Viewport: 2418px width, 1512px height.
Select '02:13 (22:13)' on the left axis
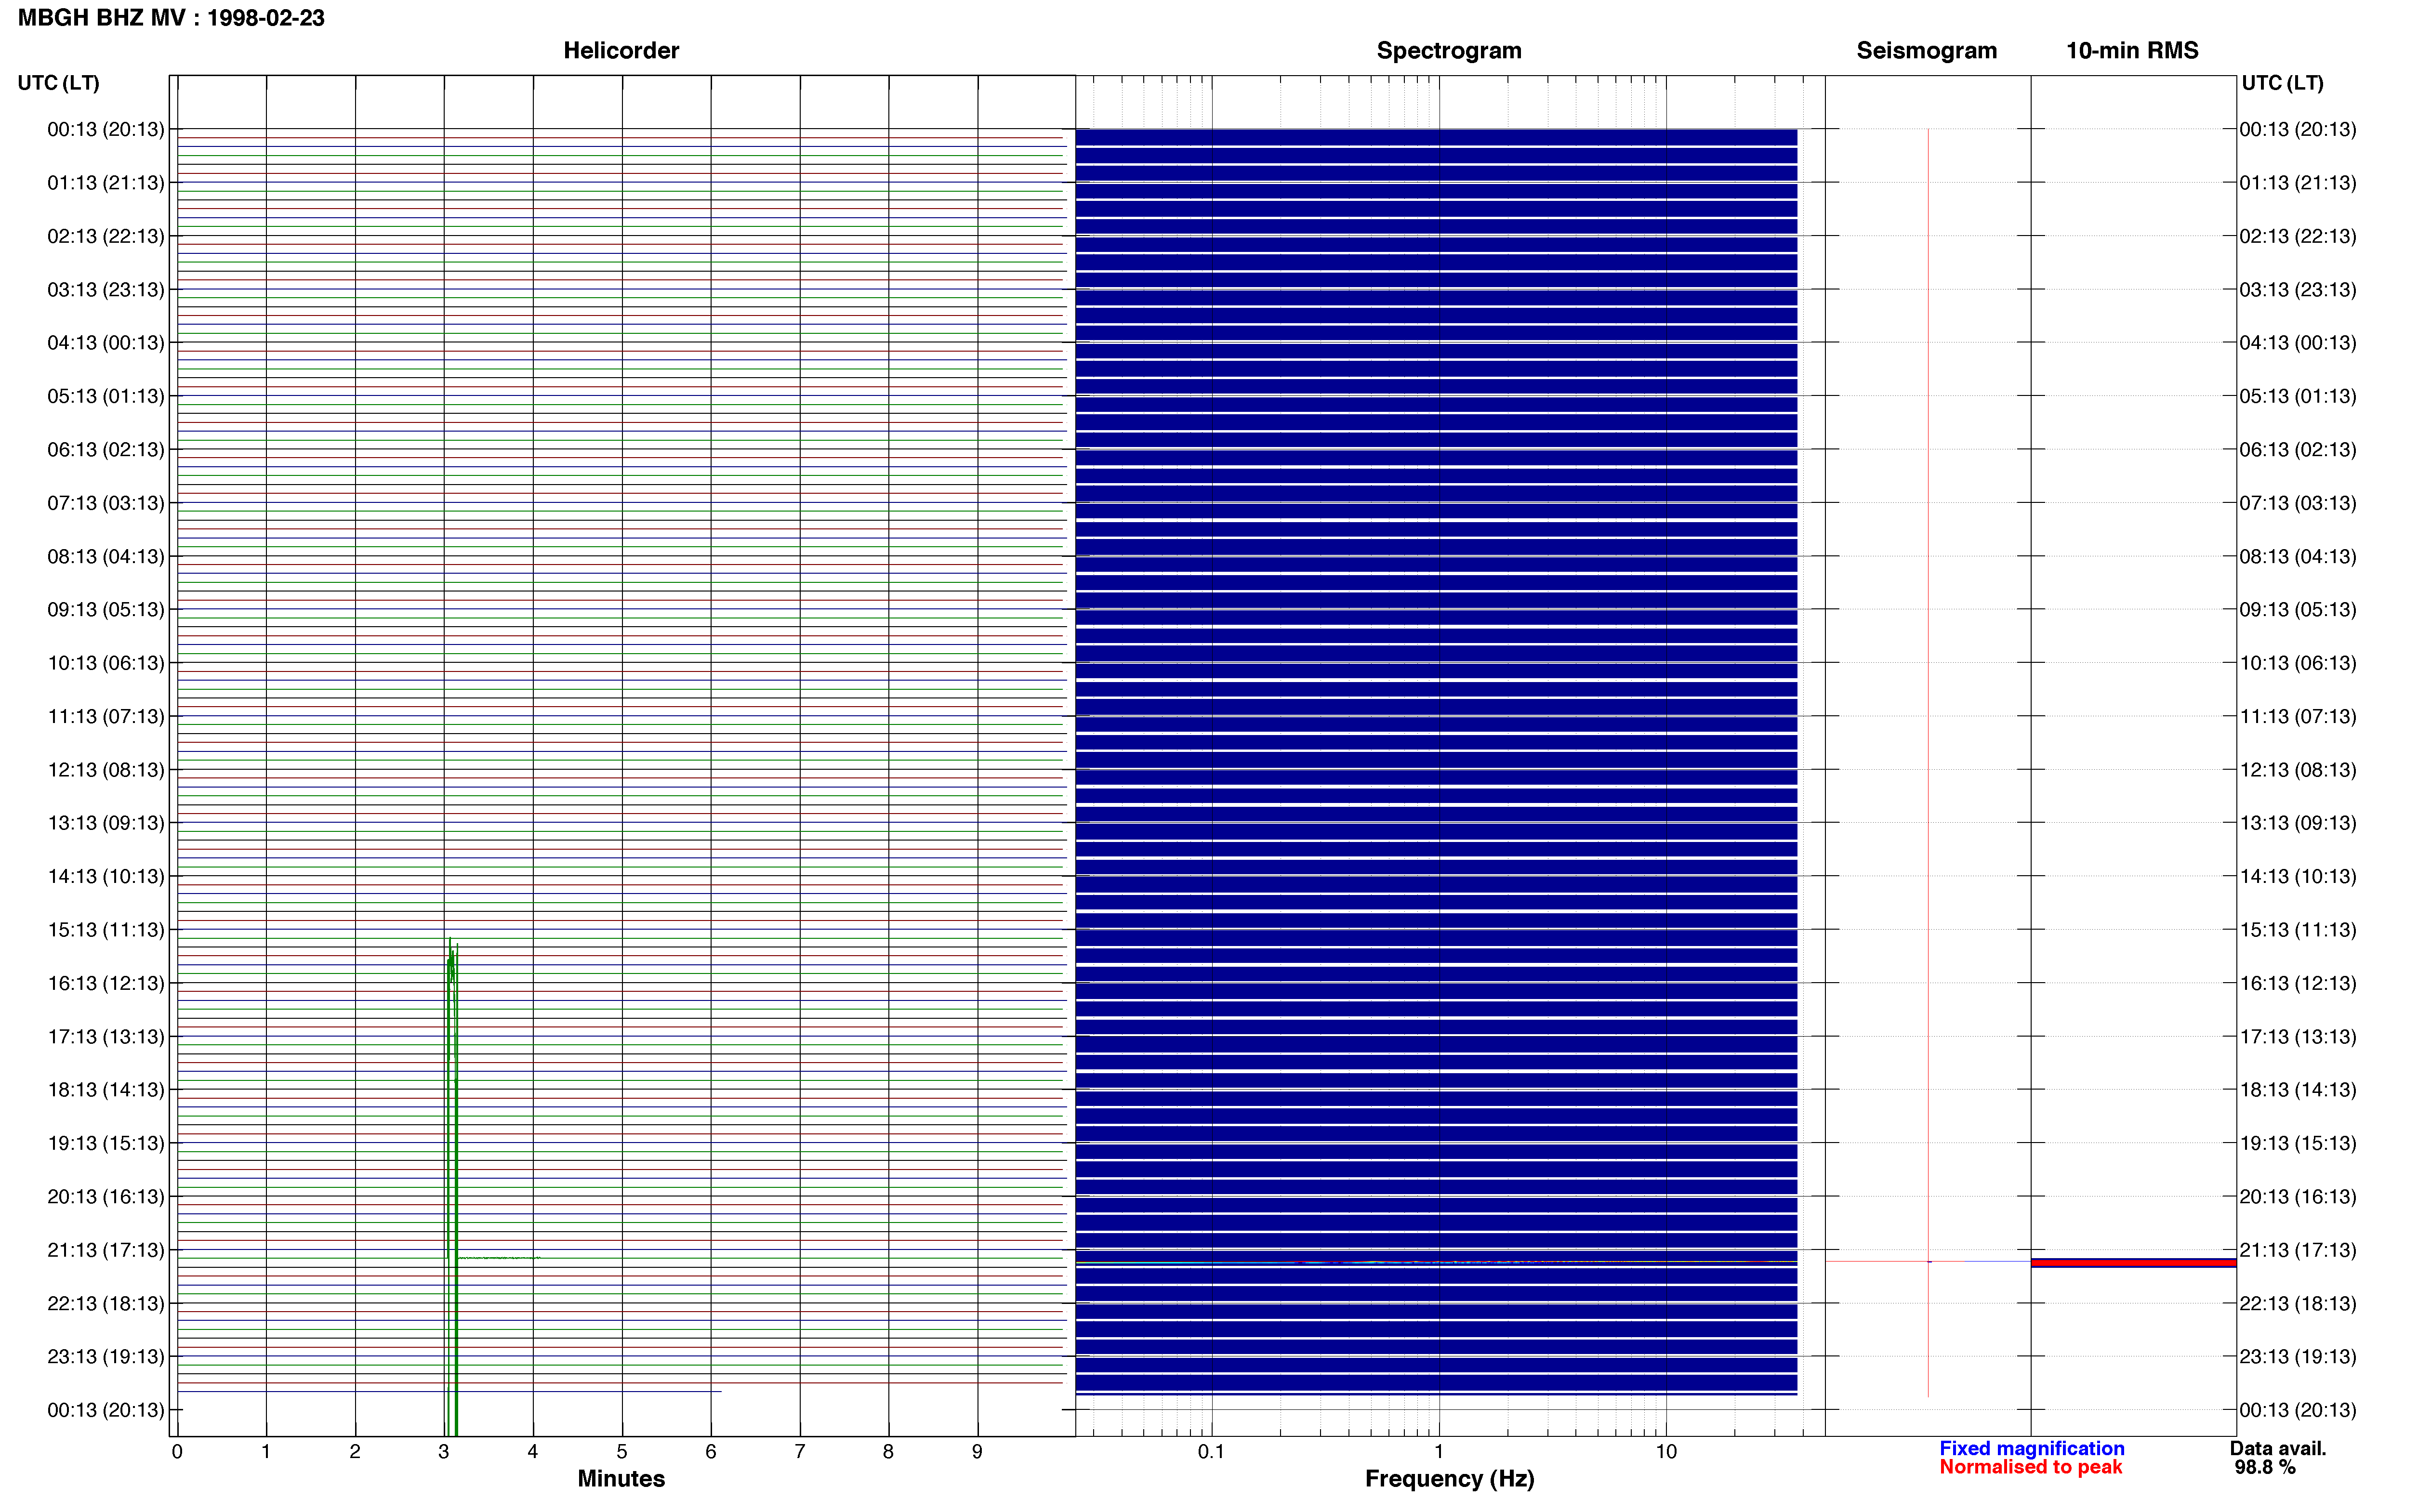[x=106, y=236]
